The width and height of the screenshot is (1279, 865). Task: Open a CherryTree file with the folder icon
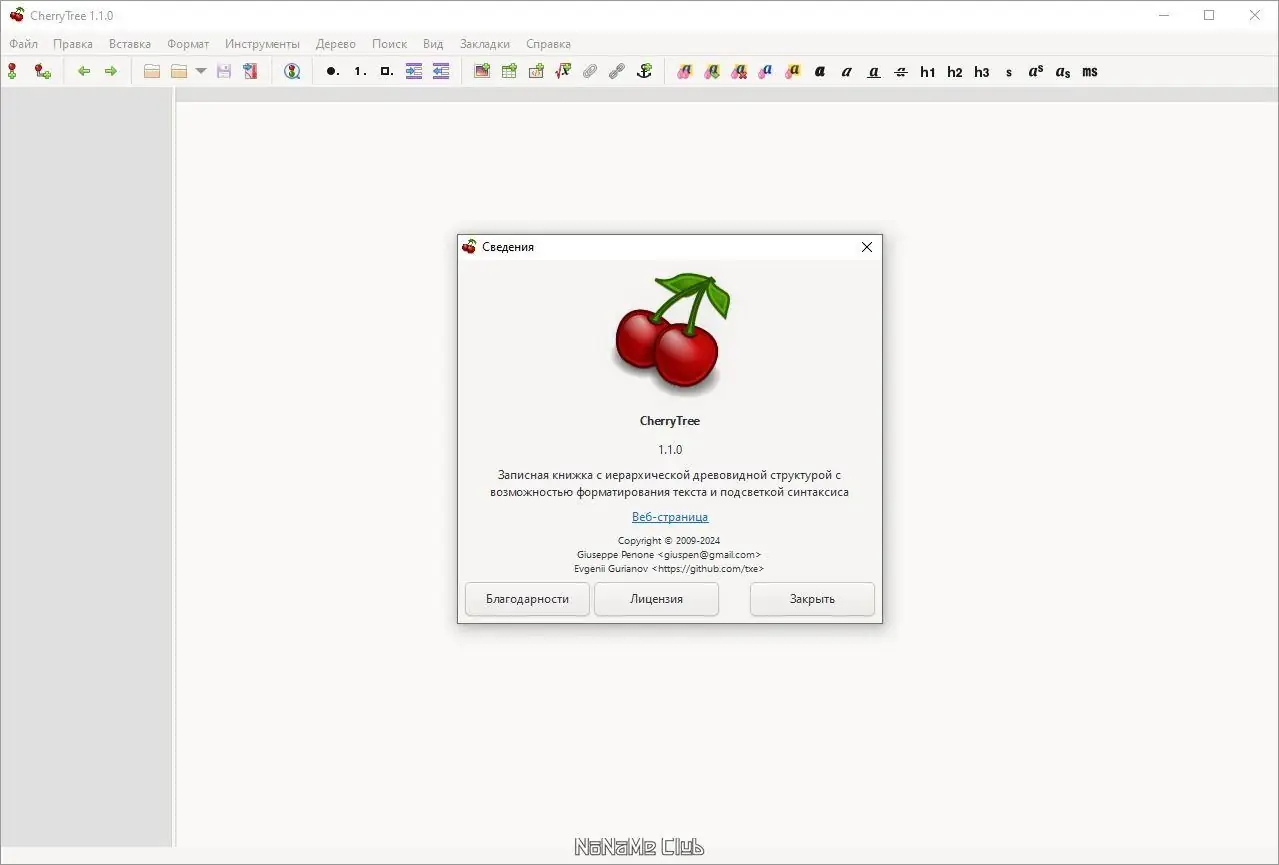[179, 71]
